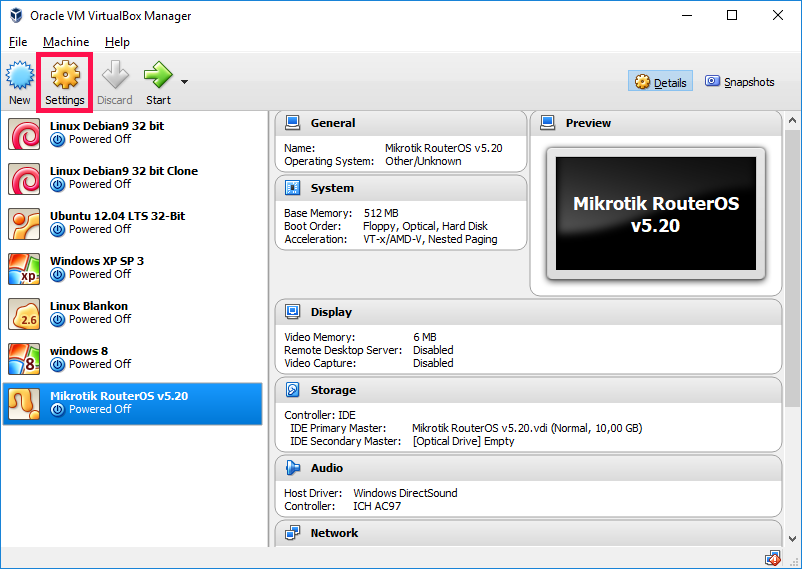Click Powered Off status icon under Linux Blankon
The image size is (802, 569).
tap(58, 319)
